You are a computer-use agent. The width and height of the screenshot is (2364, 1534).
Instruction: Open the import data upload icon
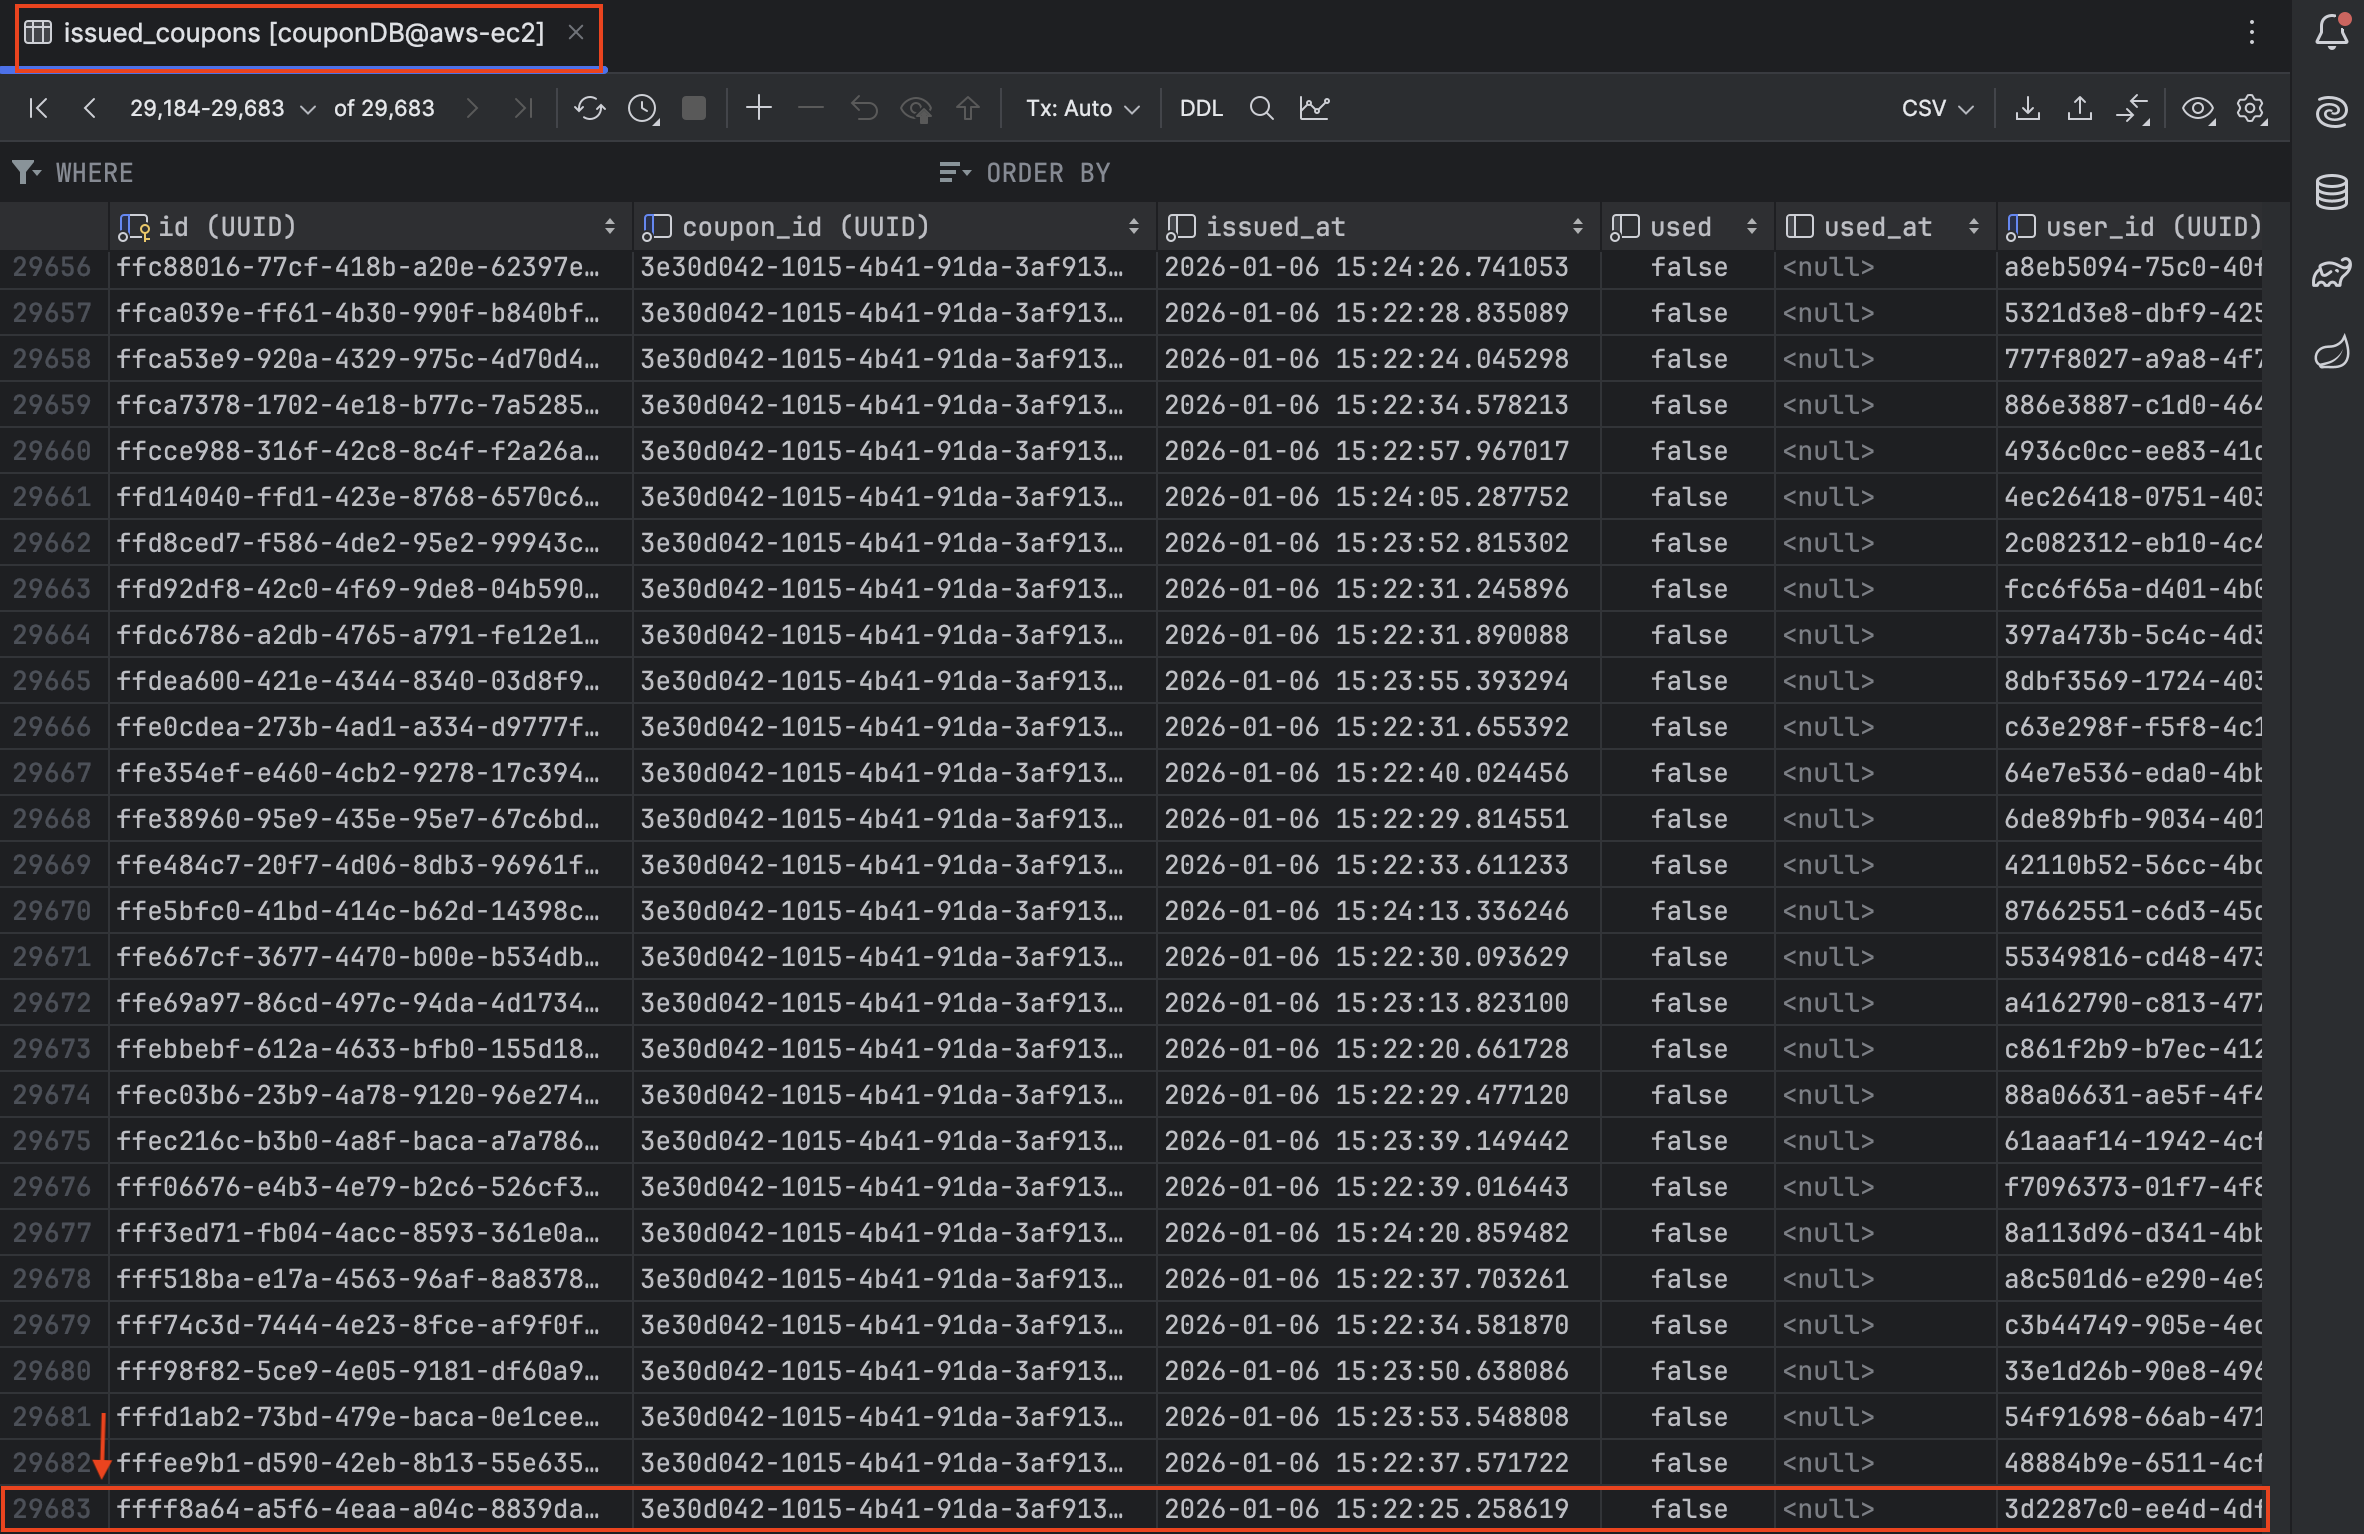(x=2080, y=108)
